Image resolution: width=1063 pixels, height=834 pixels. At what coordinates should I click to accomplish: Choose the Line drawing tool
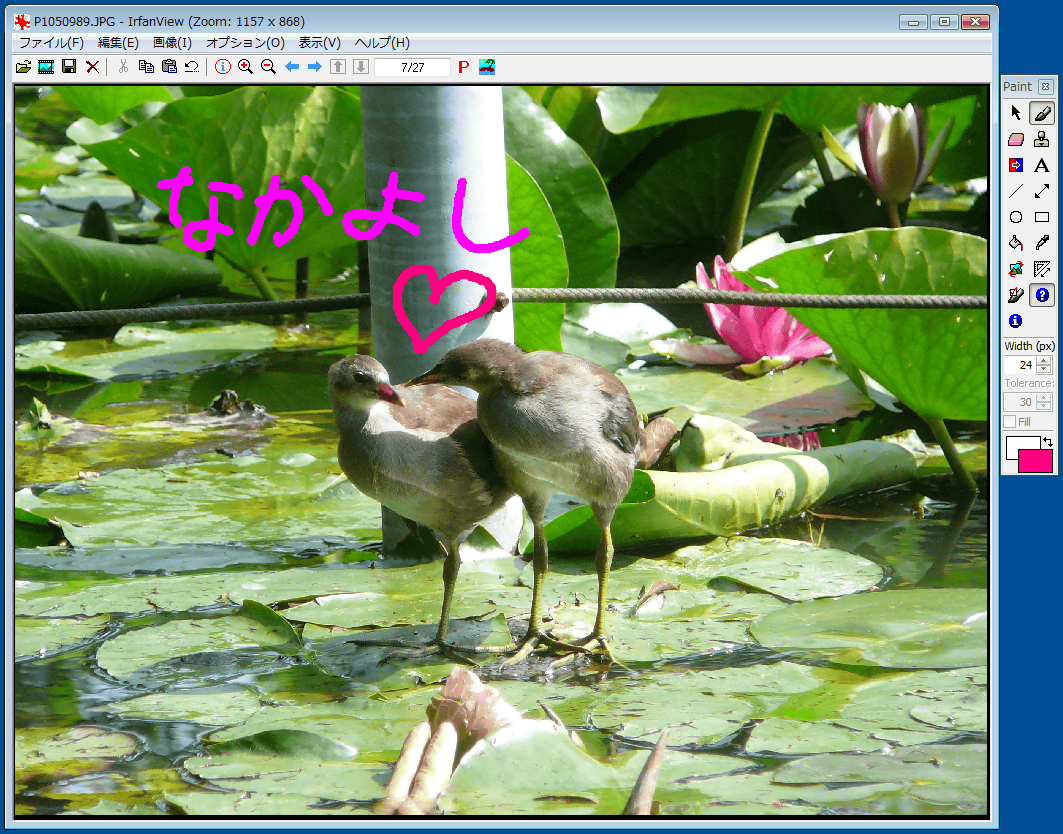tap(1016, 191)
